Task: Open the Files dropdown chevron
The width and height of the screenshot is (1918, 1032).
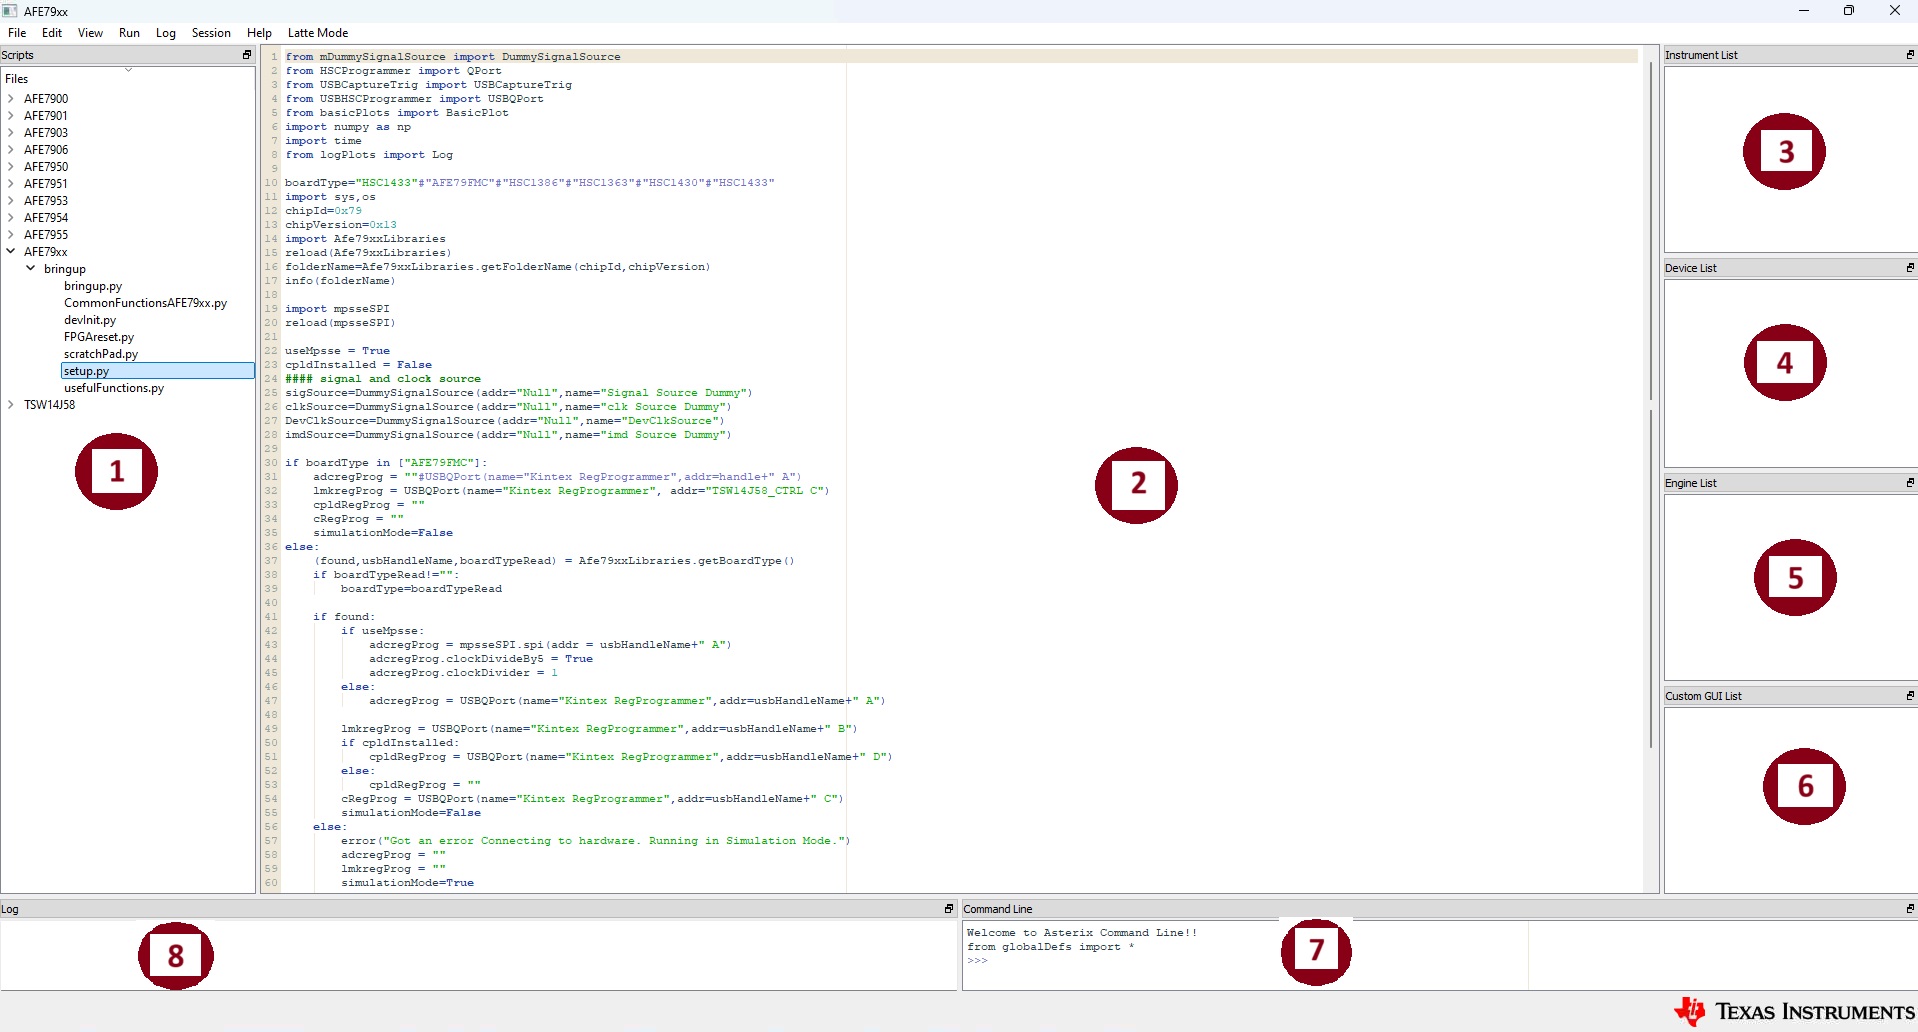Action: coord(129,70)
